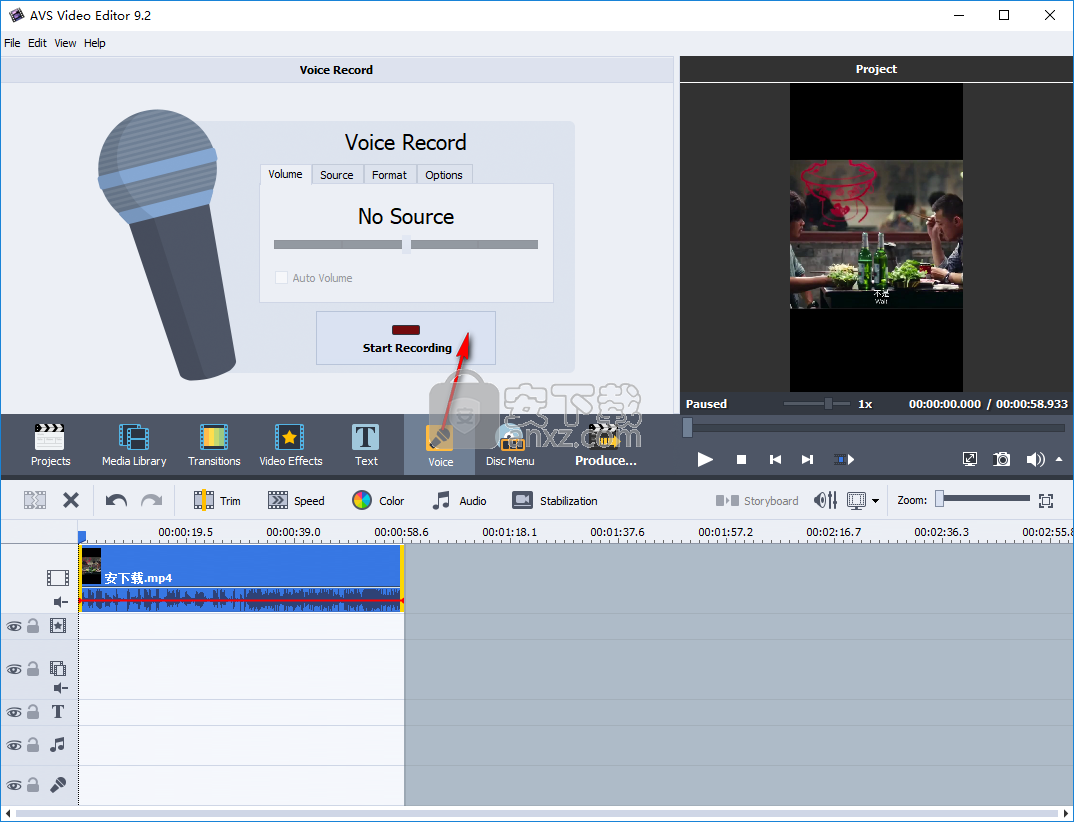Open Audio settings for clip

tap(459, 501)
